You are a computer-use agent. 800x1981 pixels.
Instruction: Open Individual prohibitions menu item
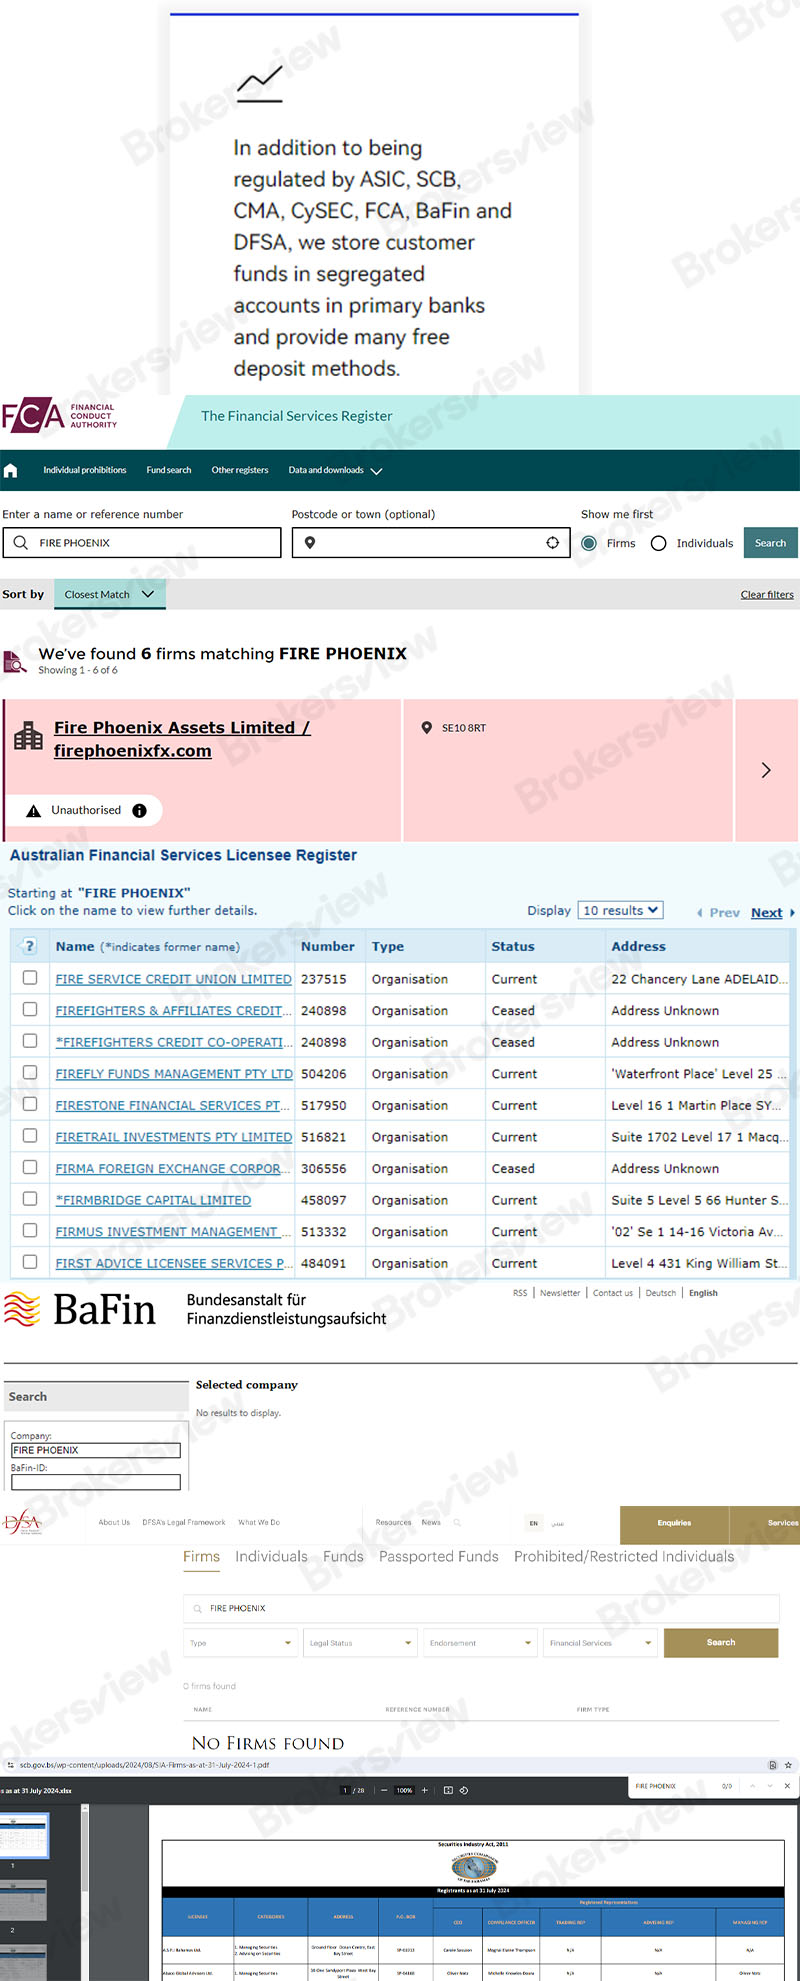[x=84, y=470]
